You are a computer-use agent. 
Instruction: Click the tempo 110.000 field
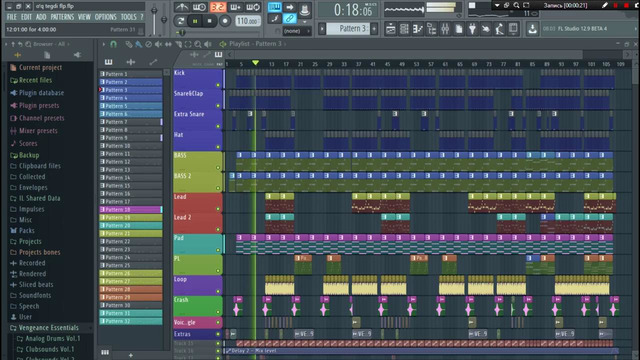247,21
